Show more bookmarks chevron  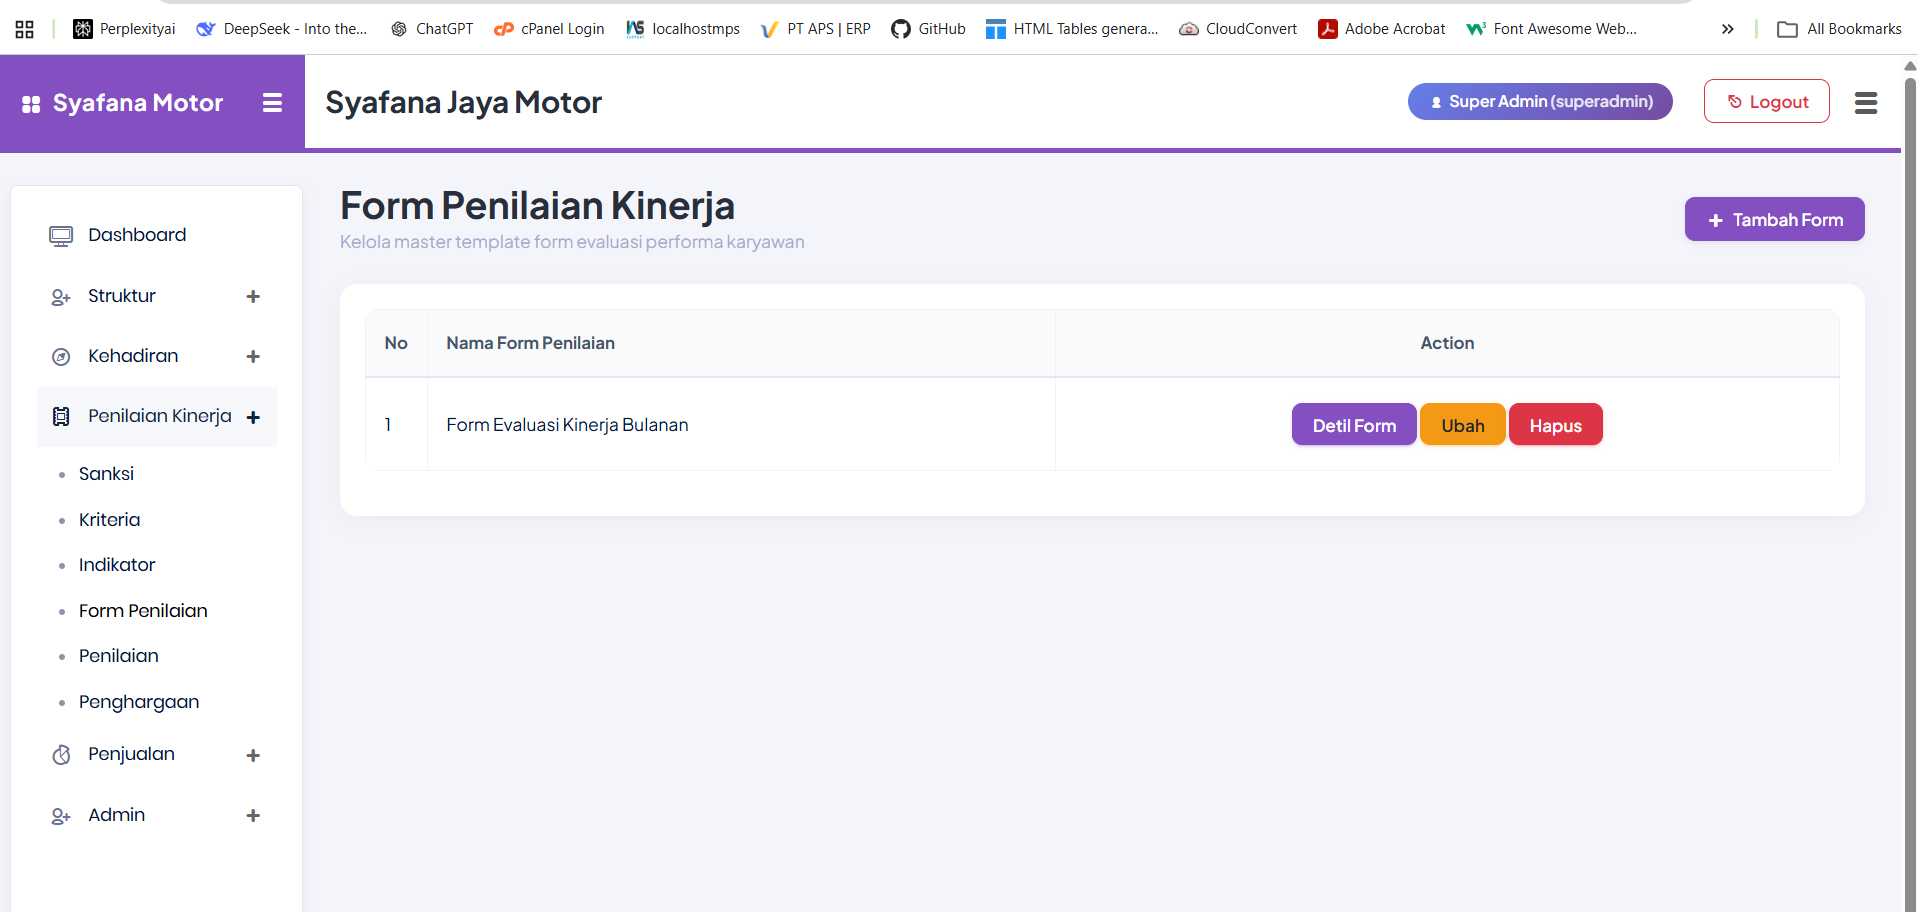(x=1727, y=29)
